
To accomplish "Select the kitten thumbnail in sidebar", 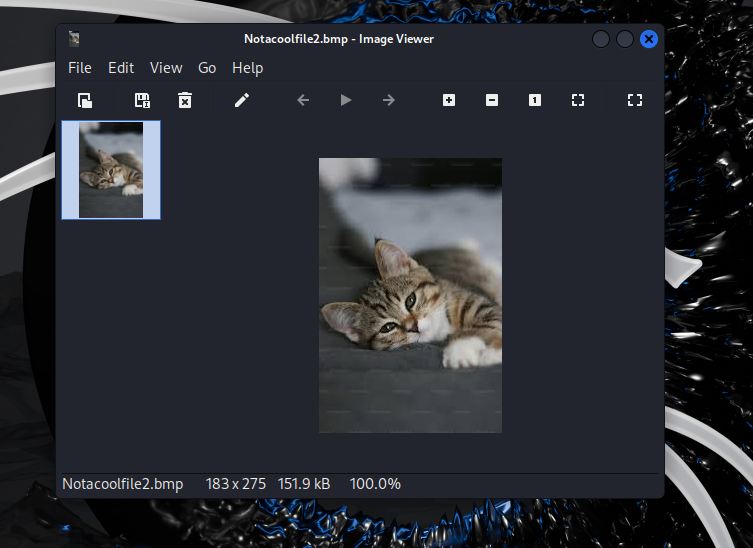I will coord(111,170).
